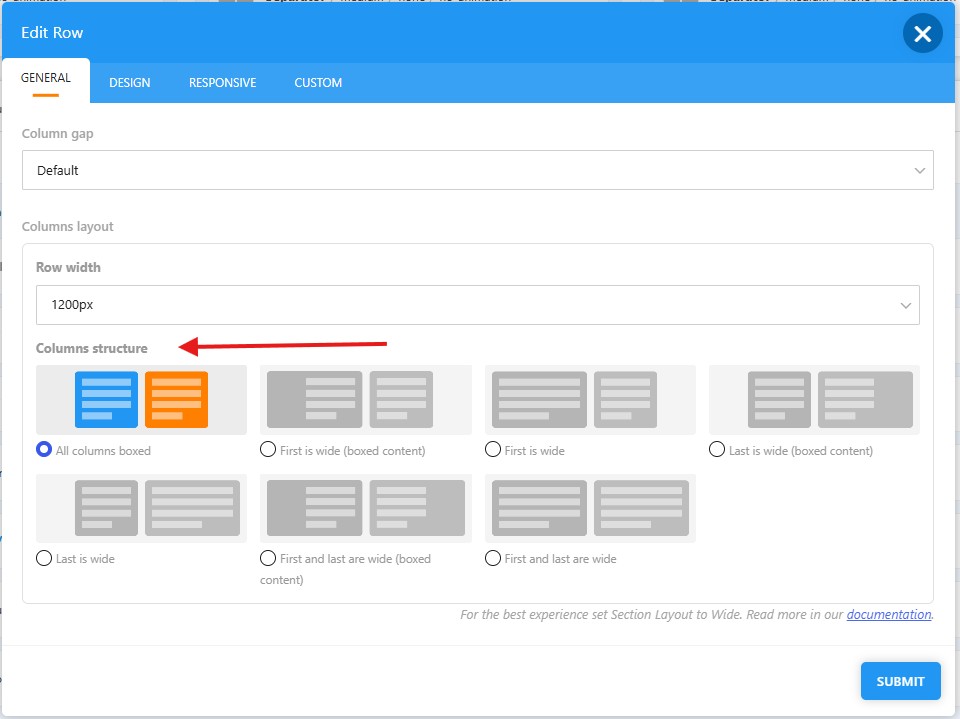Screen dimensions: 960x719
Task: Choose the First is wide radio button
Action: (x=493, y=450)
